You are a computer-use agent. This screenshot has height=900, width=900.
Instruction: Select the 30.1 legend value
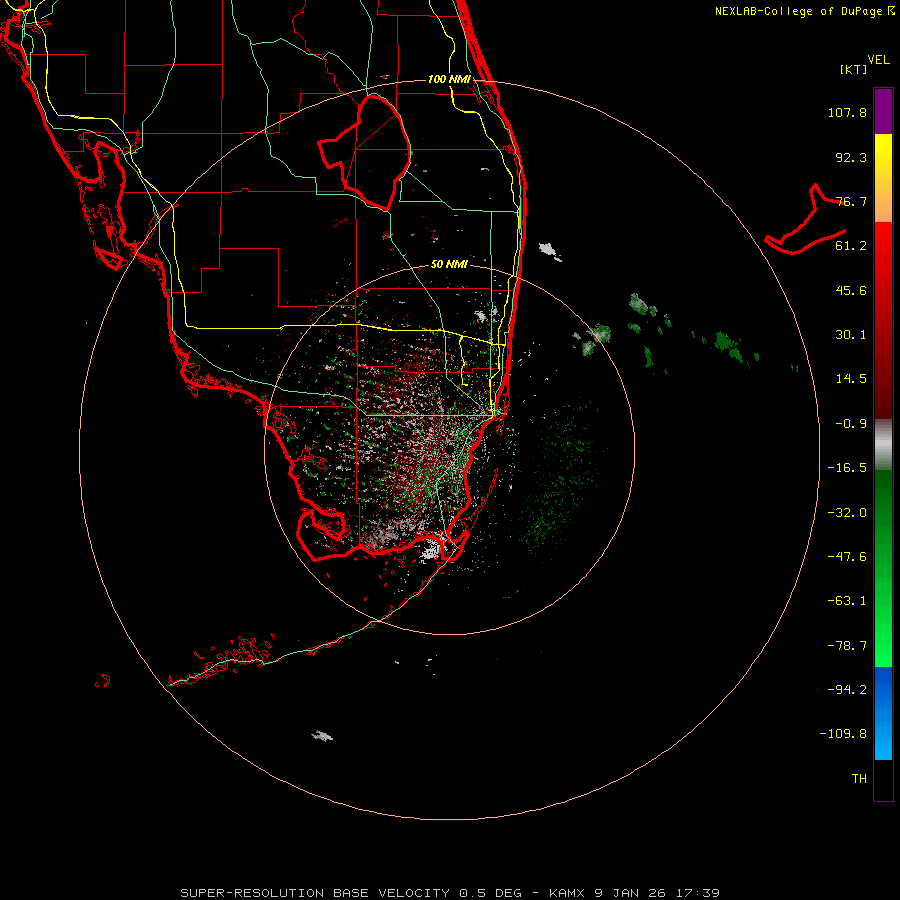[851, 335]
